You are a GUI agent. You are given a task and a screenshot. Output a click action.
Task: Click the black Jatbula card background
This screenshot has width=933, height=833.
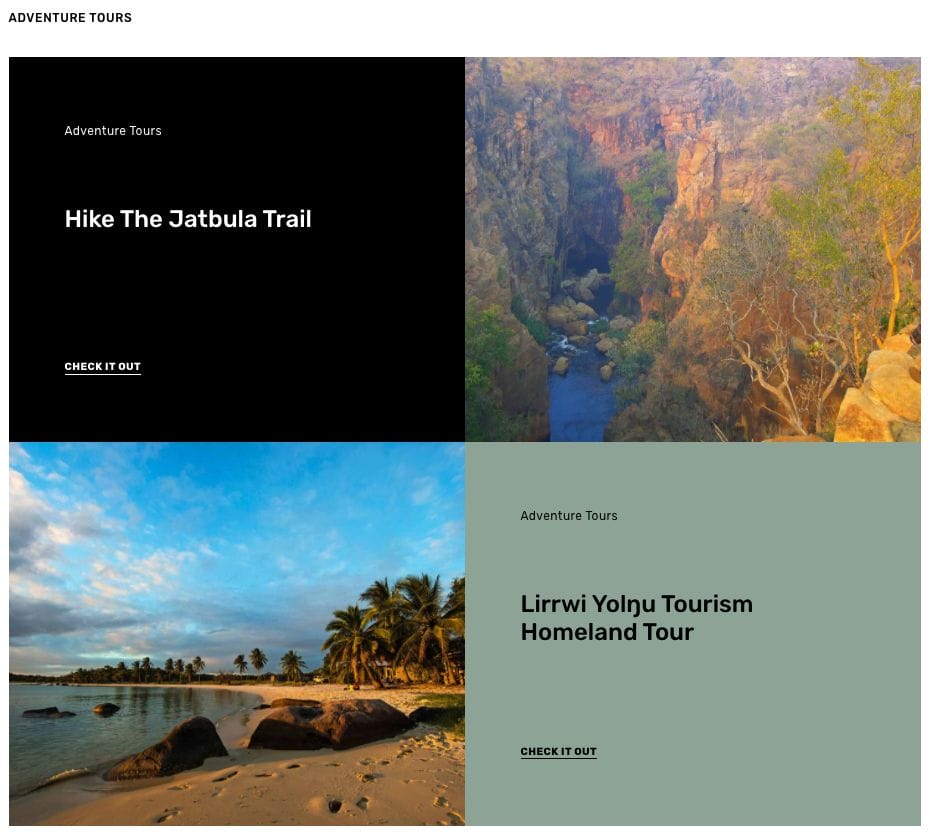[237, 286]
